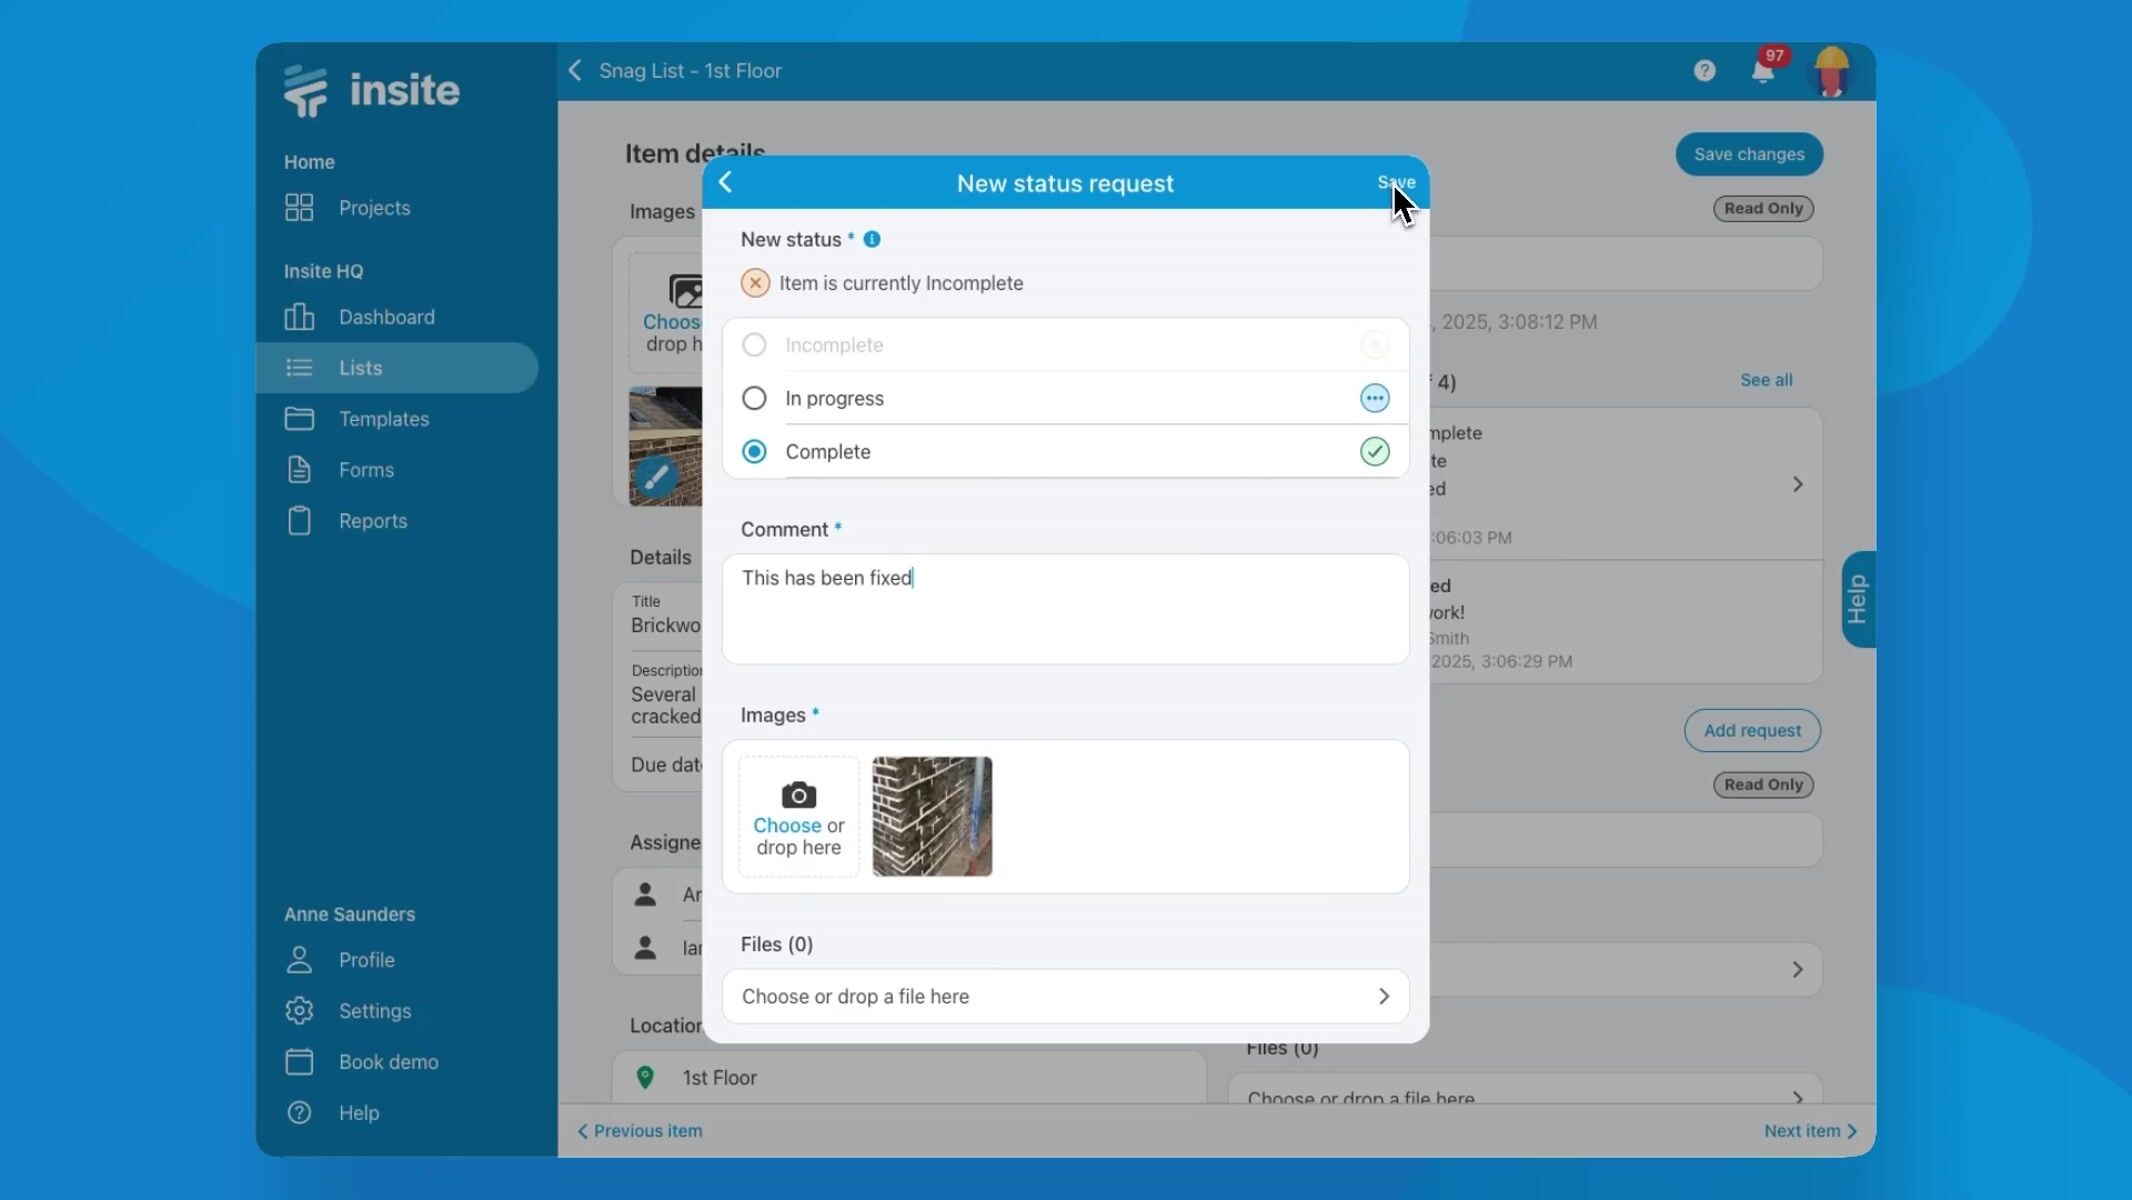Click the notifications bell icon
This screenshot has height=1200, width=2132.
click(1762, 72)
